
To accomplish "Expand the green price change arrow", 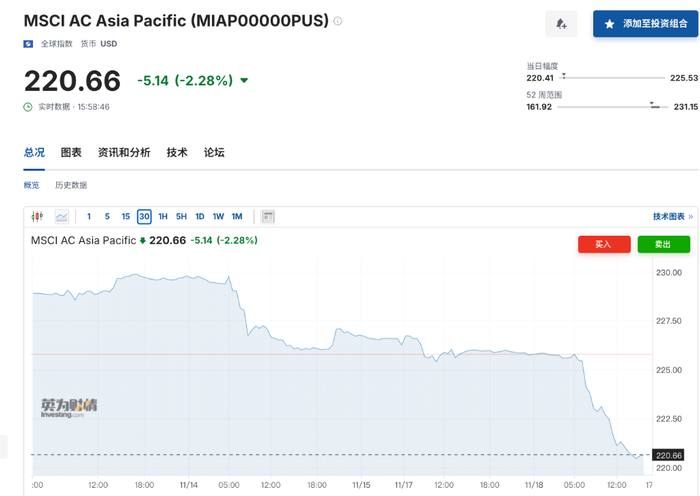I will pos(244,81).
